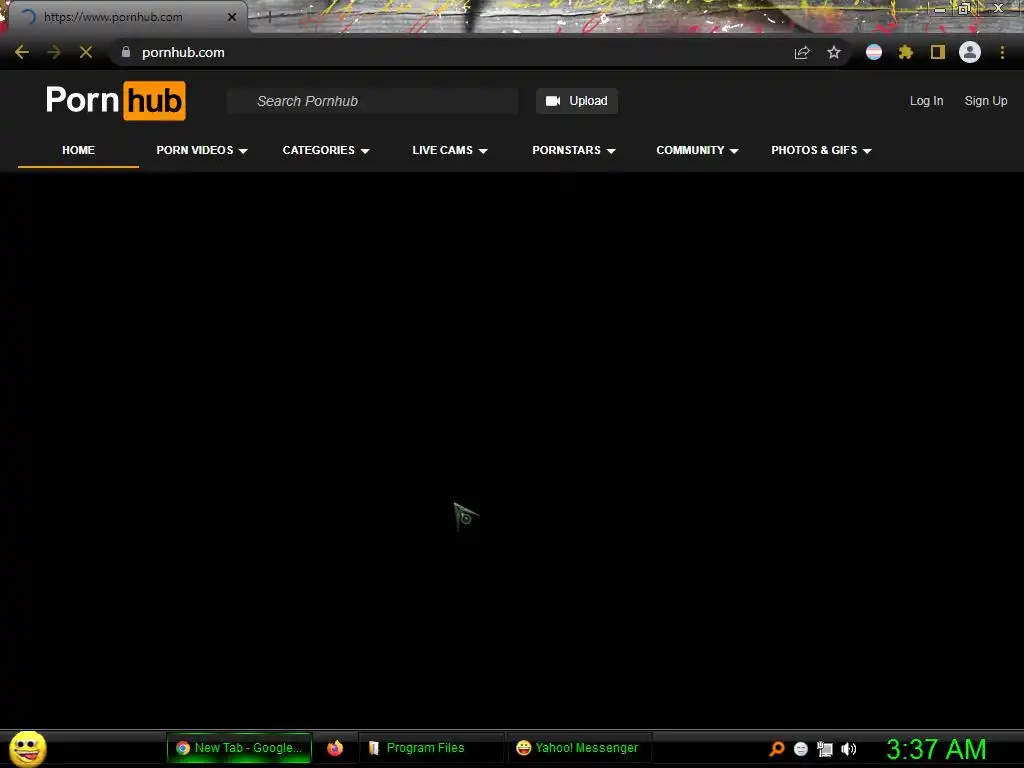Click the orange magnifier tray icon

[x=776, y=748]
